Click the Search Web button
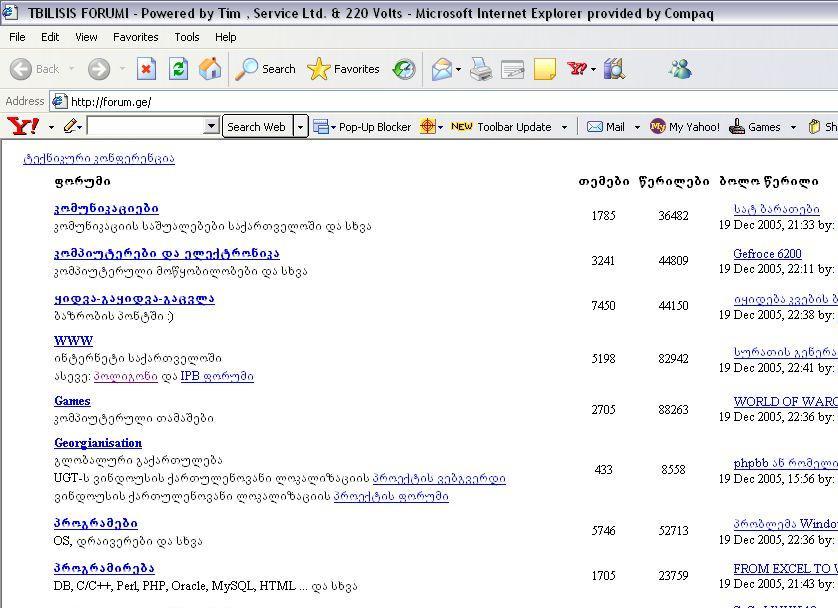Viewport: 838px width, 608px height. pos(256,127)
